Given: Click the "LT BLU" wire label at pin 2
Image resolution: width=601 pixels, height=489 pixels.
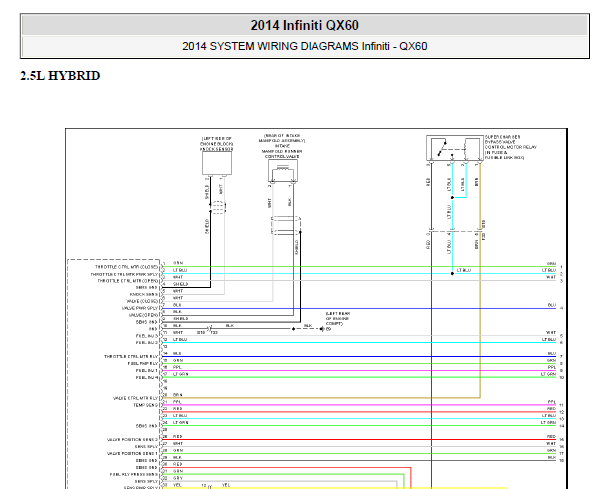Looking at the screenshot, I should pos(180,270).
